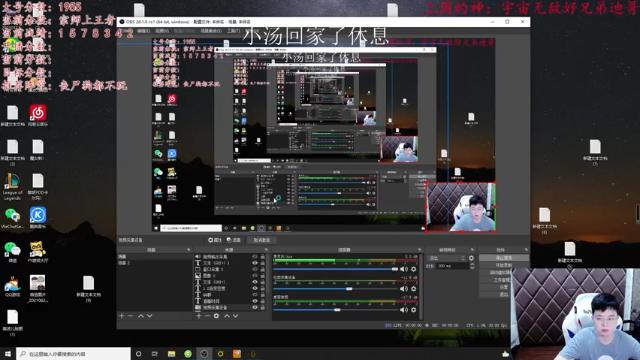Image resolution: width=640 pixels, height=360 pixels.
Task: Adjust transition duration stepper arrows
Action: click(x=472, y=266)
